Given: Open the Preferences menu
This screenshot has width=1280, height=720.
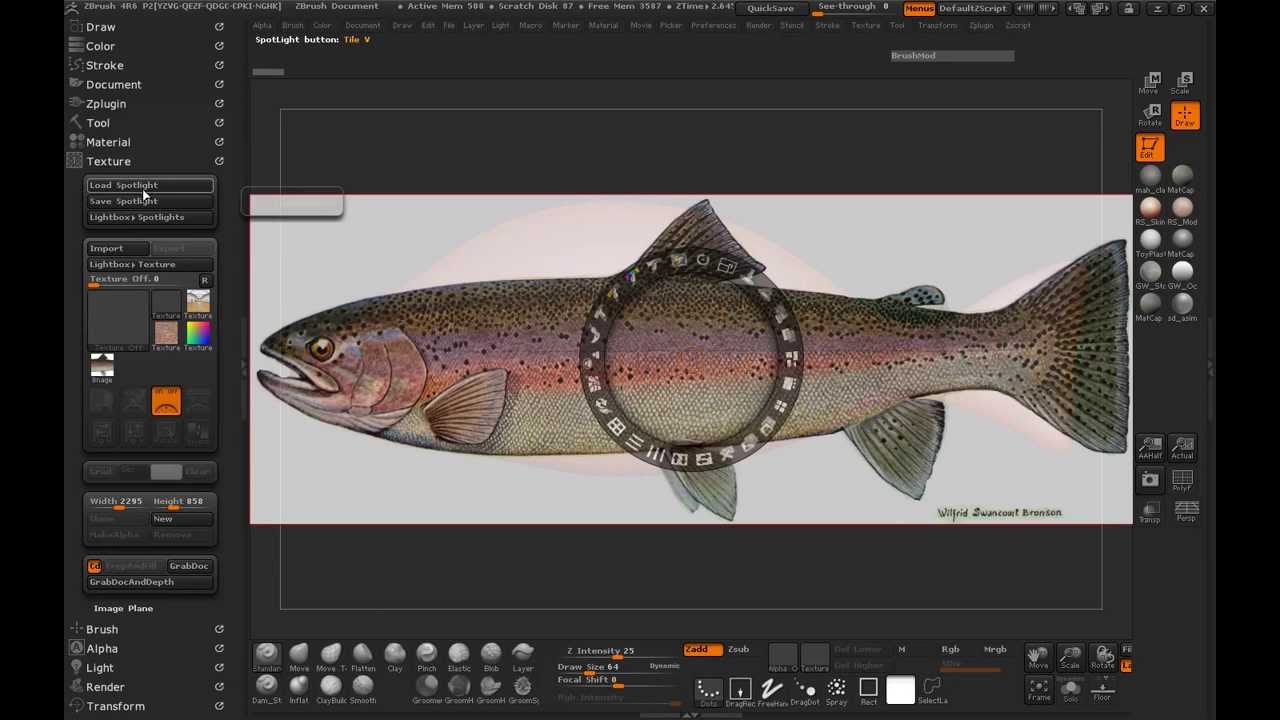Looking at the screenshot, I should click(713, 25).
